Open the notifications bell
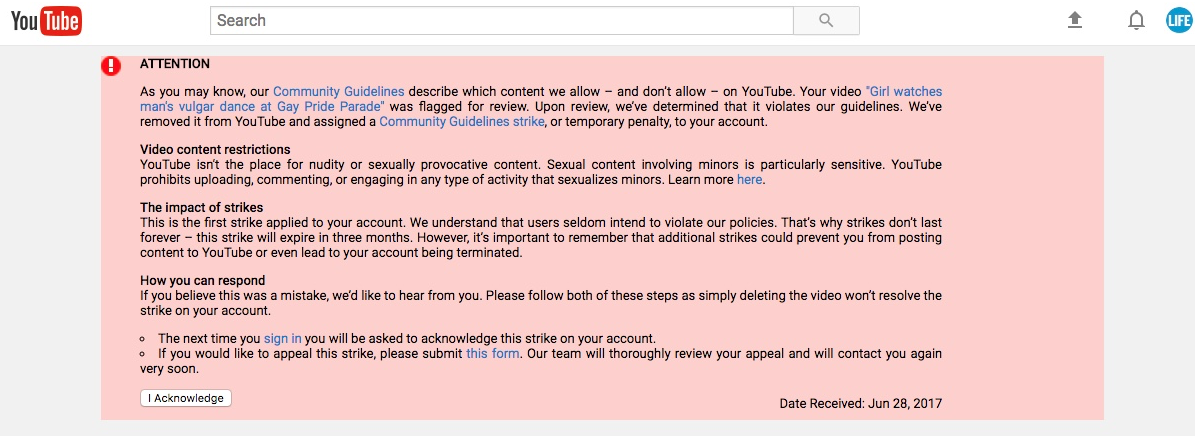The image size is (1195, 436). (x=1136, y=21)
